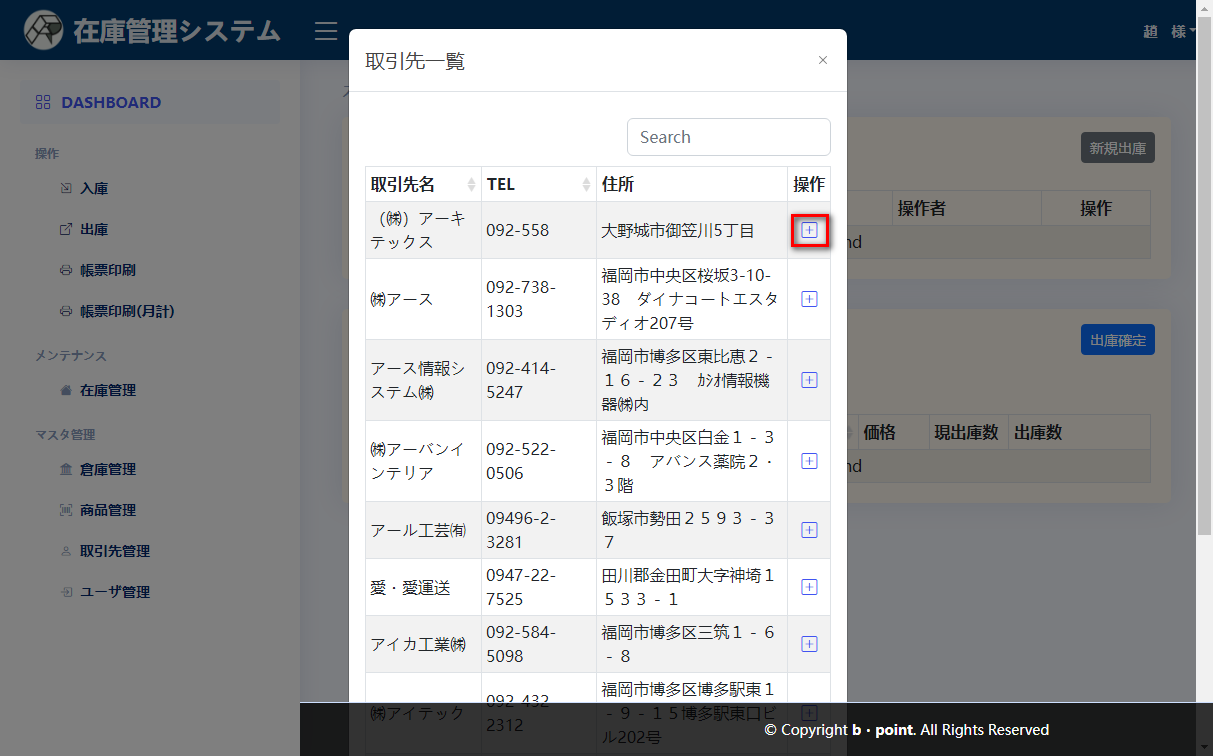
Task: Navigate to 取引先管理 in sidebar
Action: [114, 551]
